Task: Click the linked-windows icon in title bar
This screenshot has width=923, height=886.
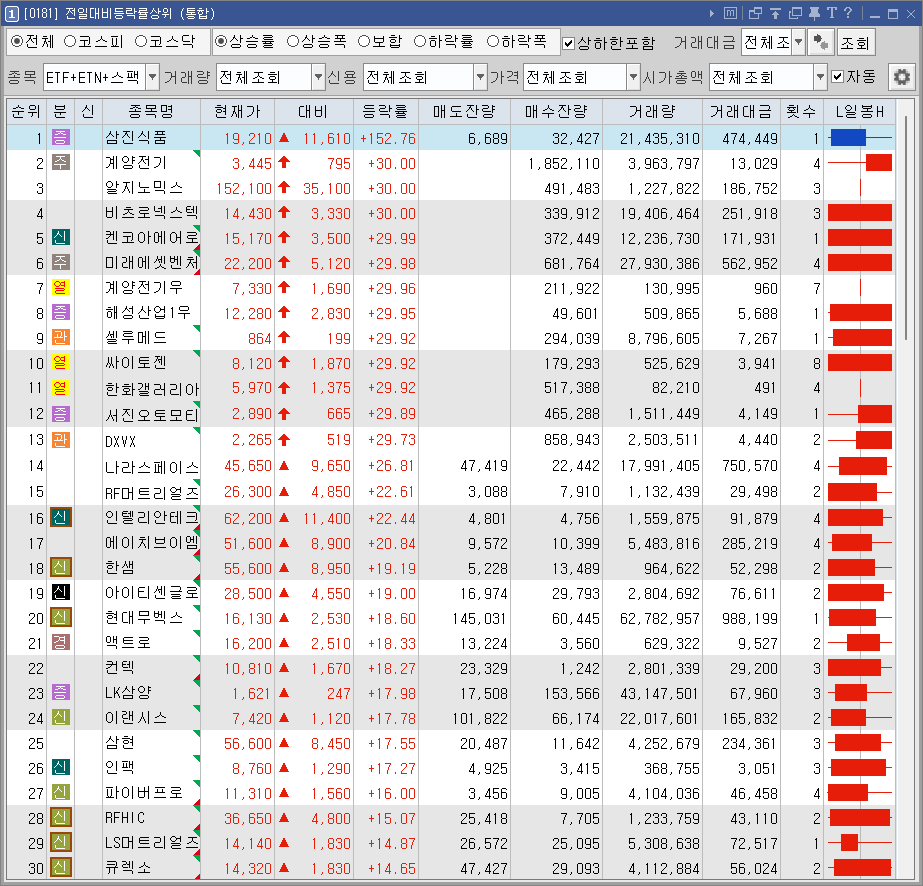Action: 755,13
